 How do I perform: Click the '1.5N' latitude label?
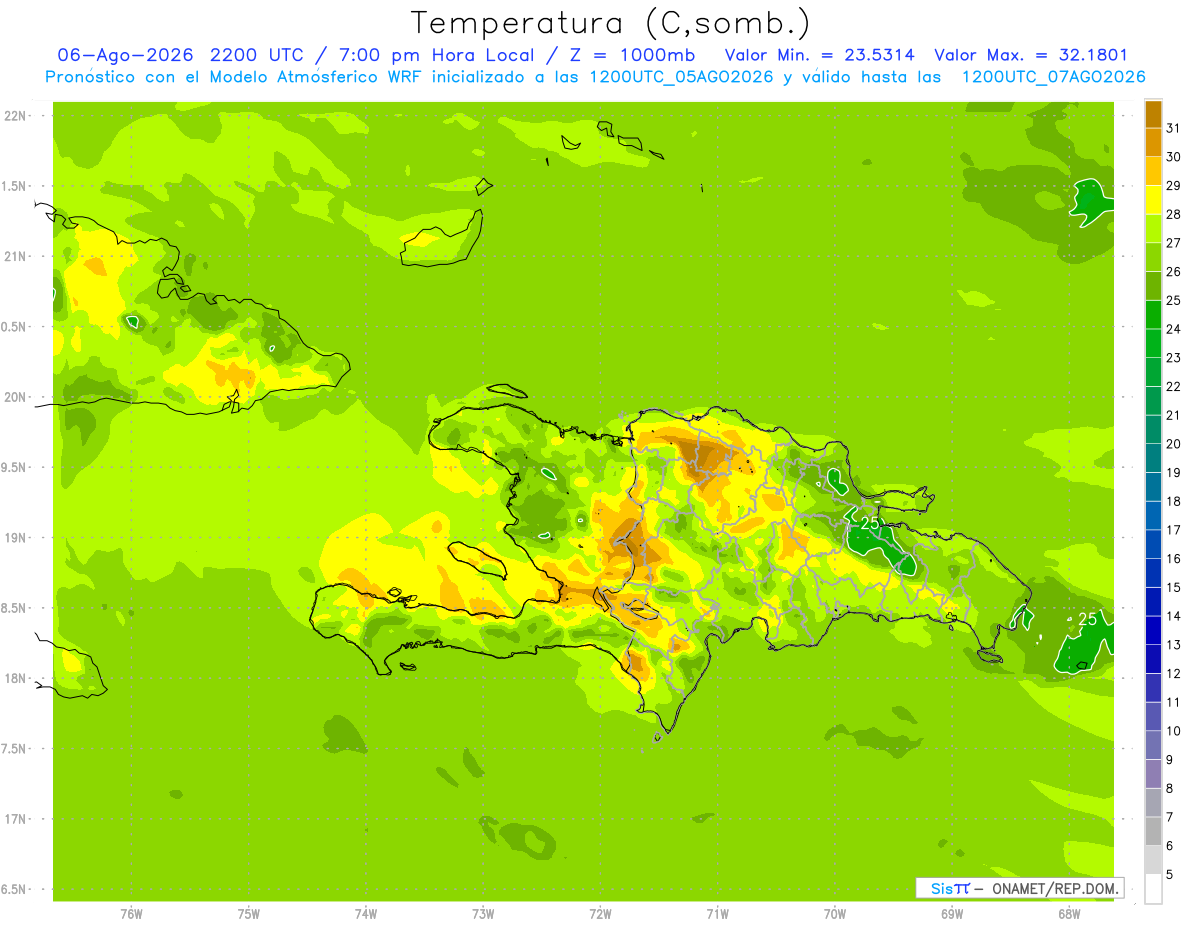tap(13, 186)
